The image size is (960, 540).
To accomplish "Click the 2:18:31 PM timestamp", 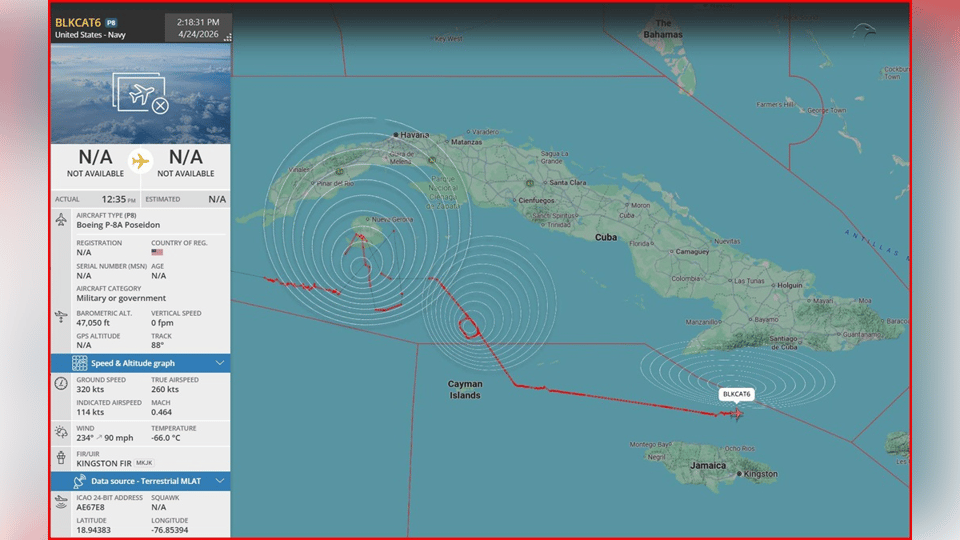I will tap(198, 22).
